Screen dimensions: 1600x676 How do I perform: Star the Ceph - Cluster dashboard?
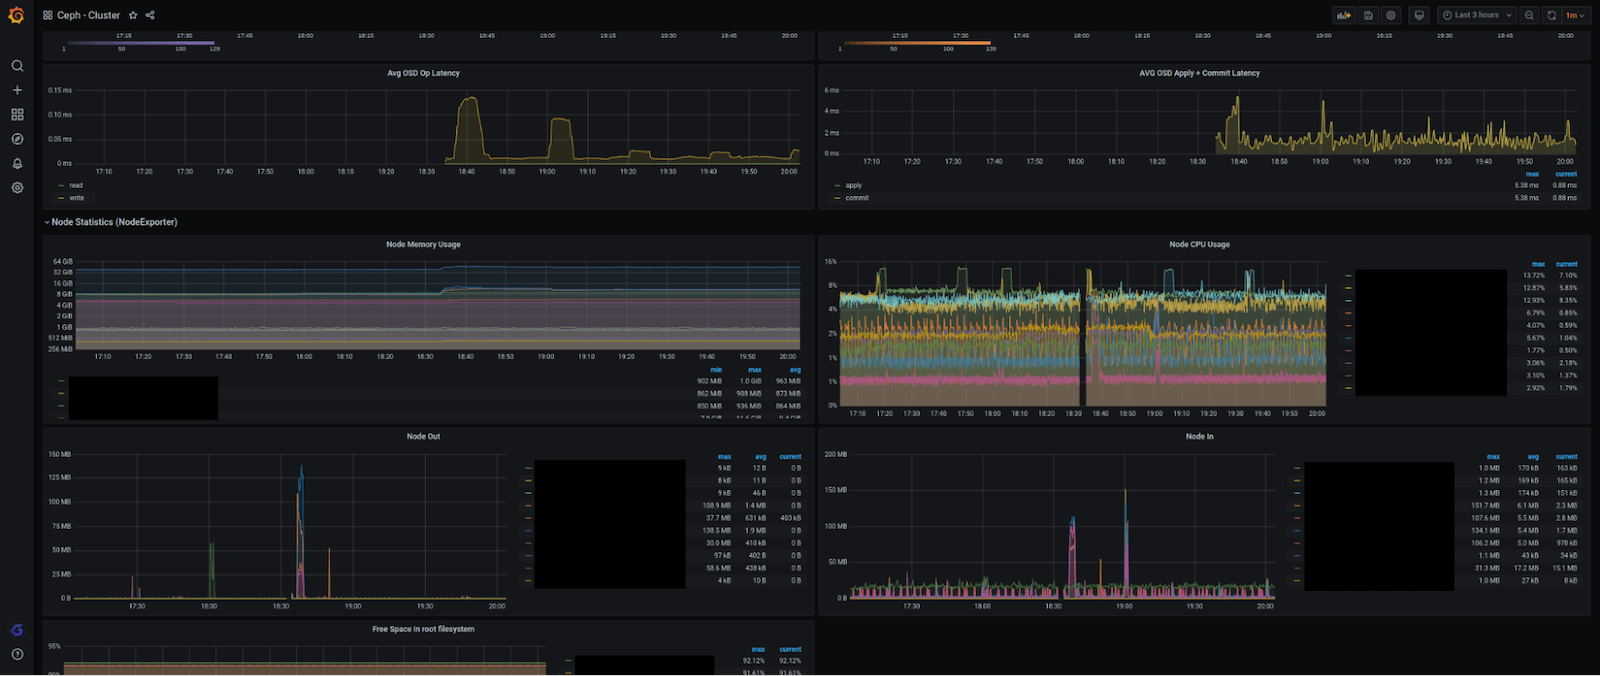[133, 15]
